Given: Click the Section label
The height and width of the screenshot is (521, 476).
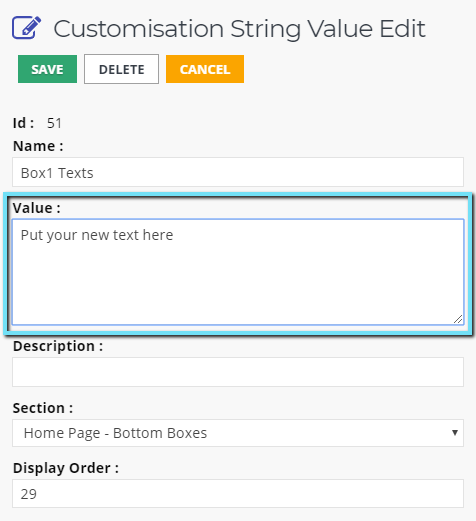Looking at the screenshot, I should point(43,408).
